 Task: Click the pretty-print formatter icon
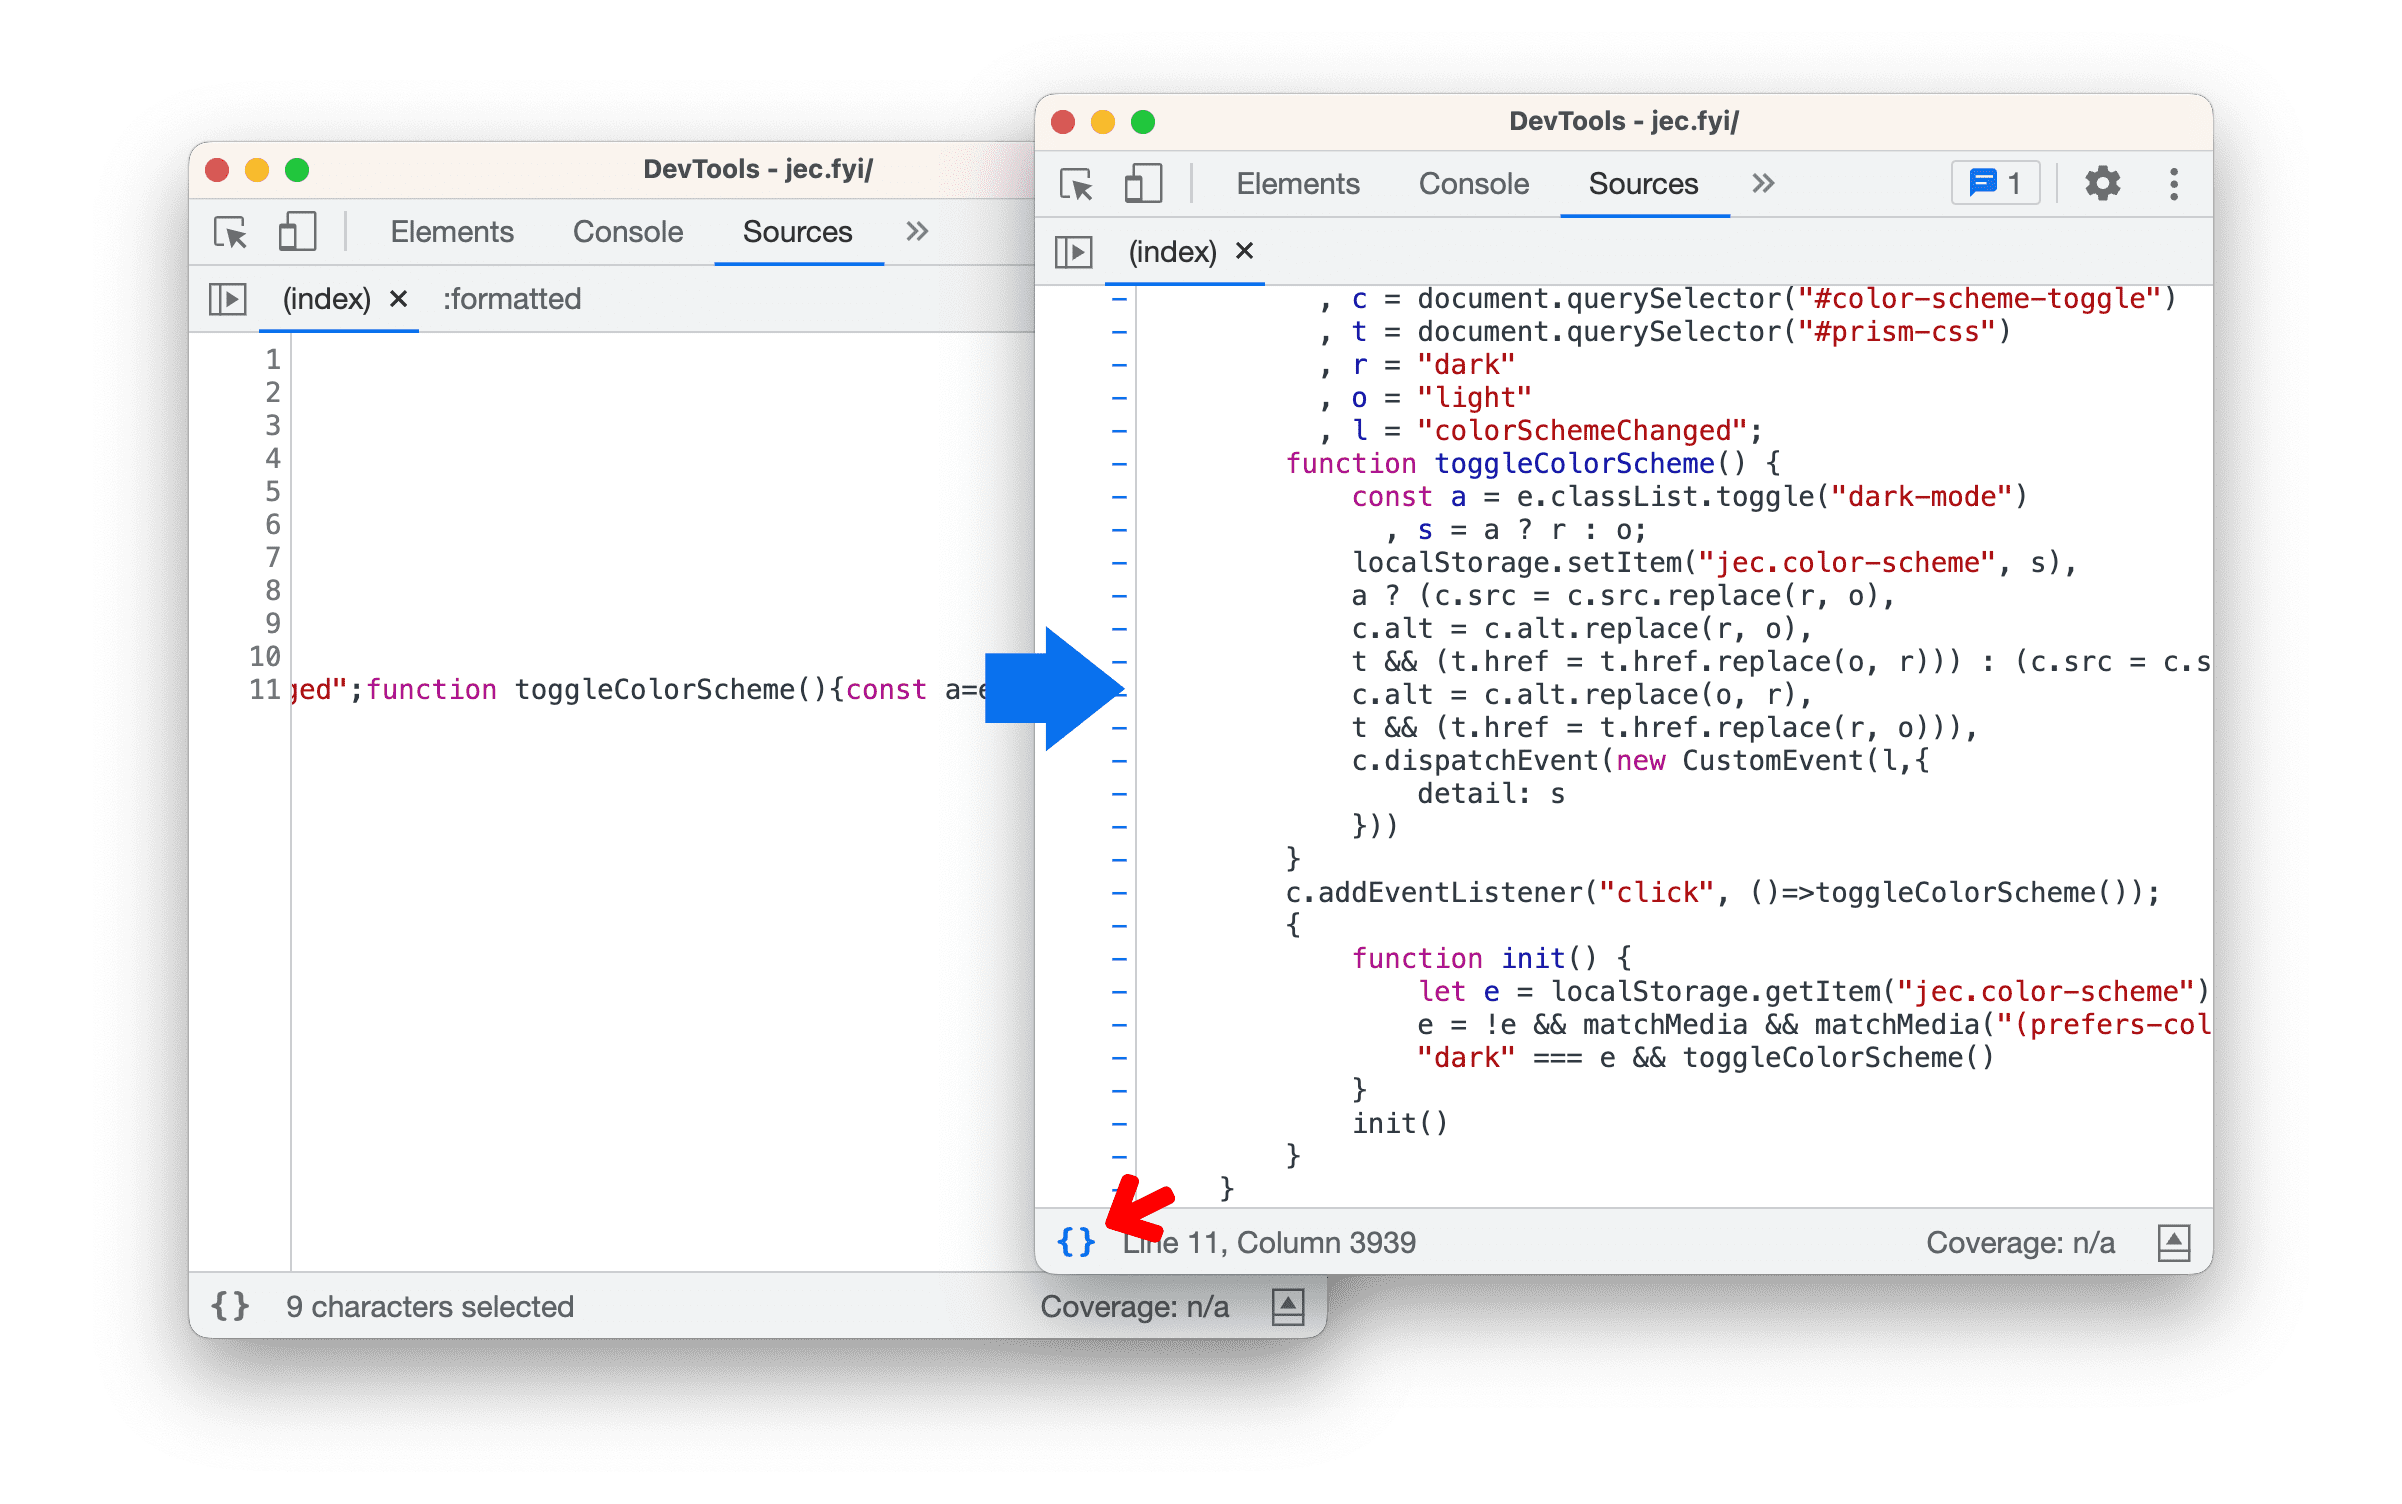pyautogui.click(x=1074, y=1244)
